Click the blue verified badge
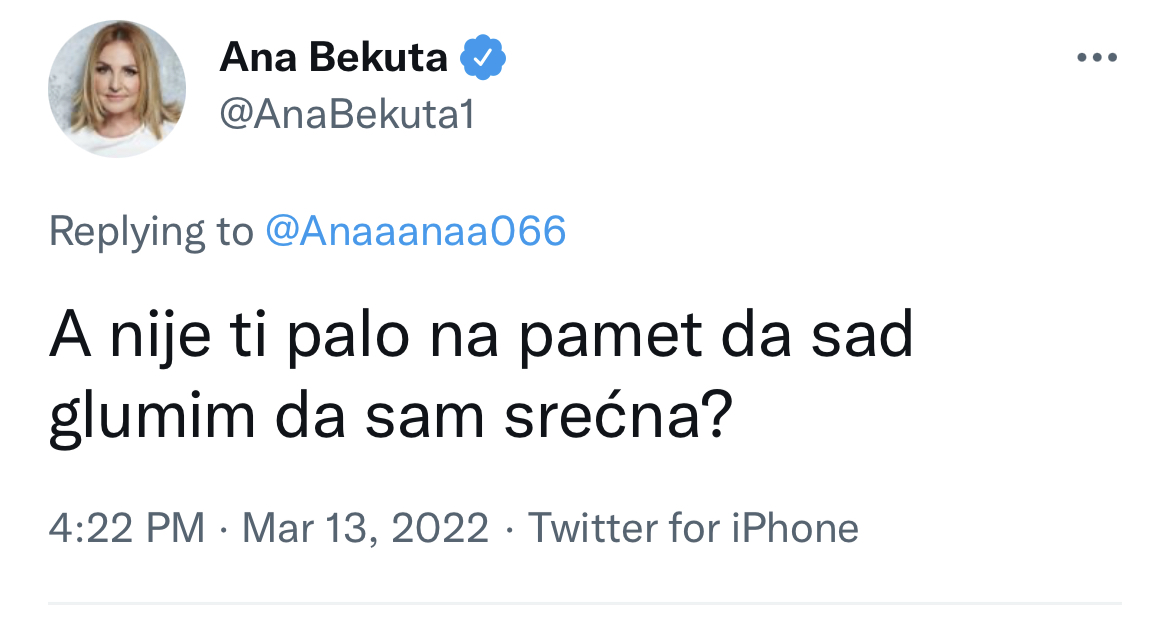Viewport: 1170px width, 629px height. tap(483, 57)
